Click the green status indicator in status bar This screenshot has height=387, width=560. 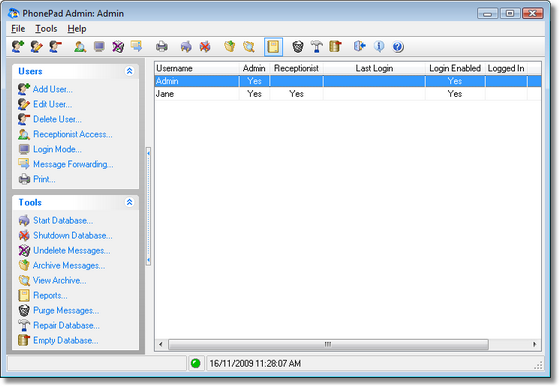point(195,363)
